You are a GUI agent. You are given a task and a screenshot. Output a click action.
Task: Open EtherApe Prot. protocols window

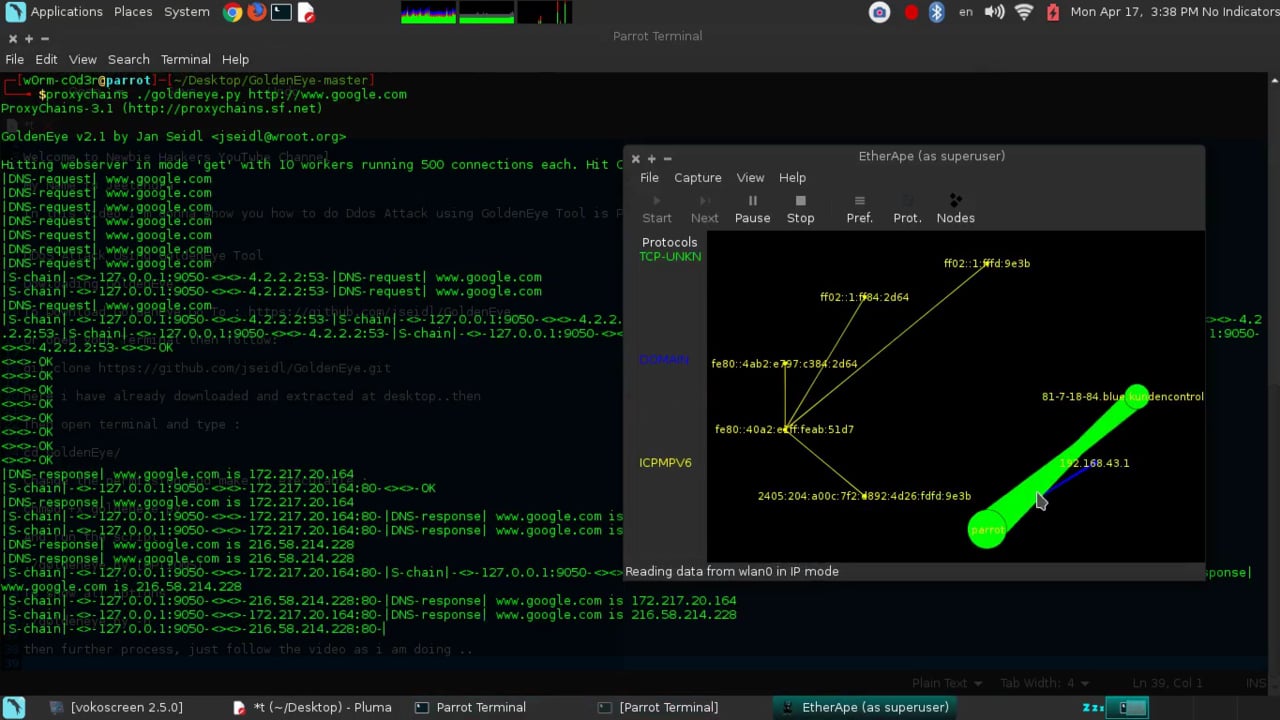(x=907, y=209)
